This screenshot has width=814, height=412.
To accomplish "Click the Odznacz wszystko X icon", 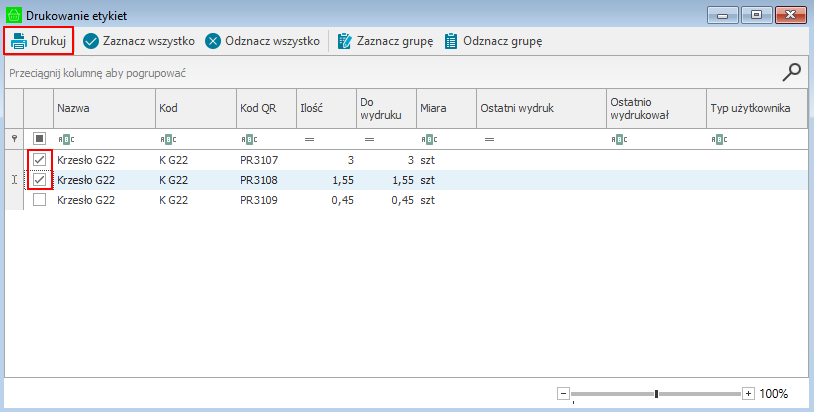I will click(x=213, y=41).
